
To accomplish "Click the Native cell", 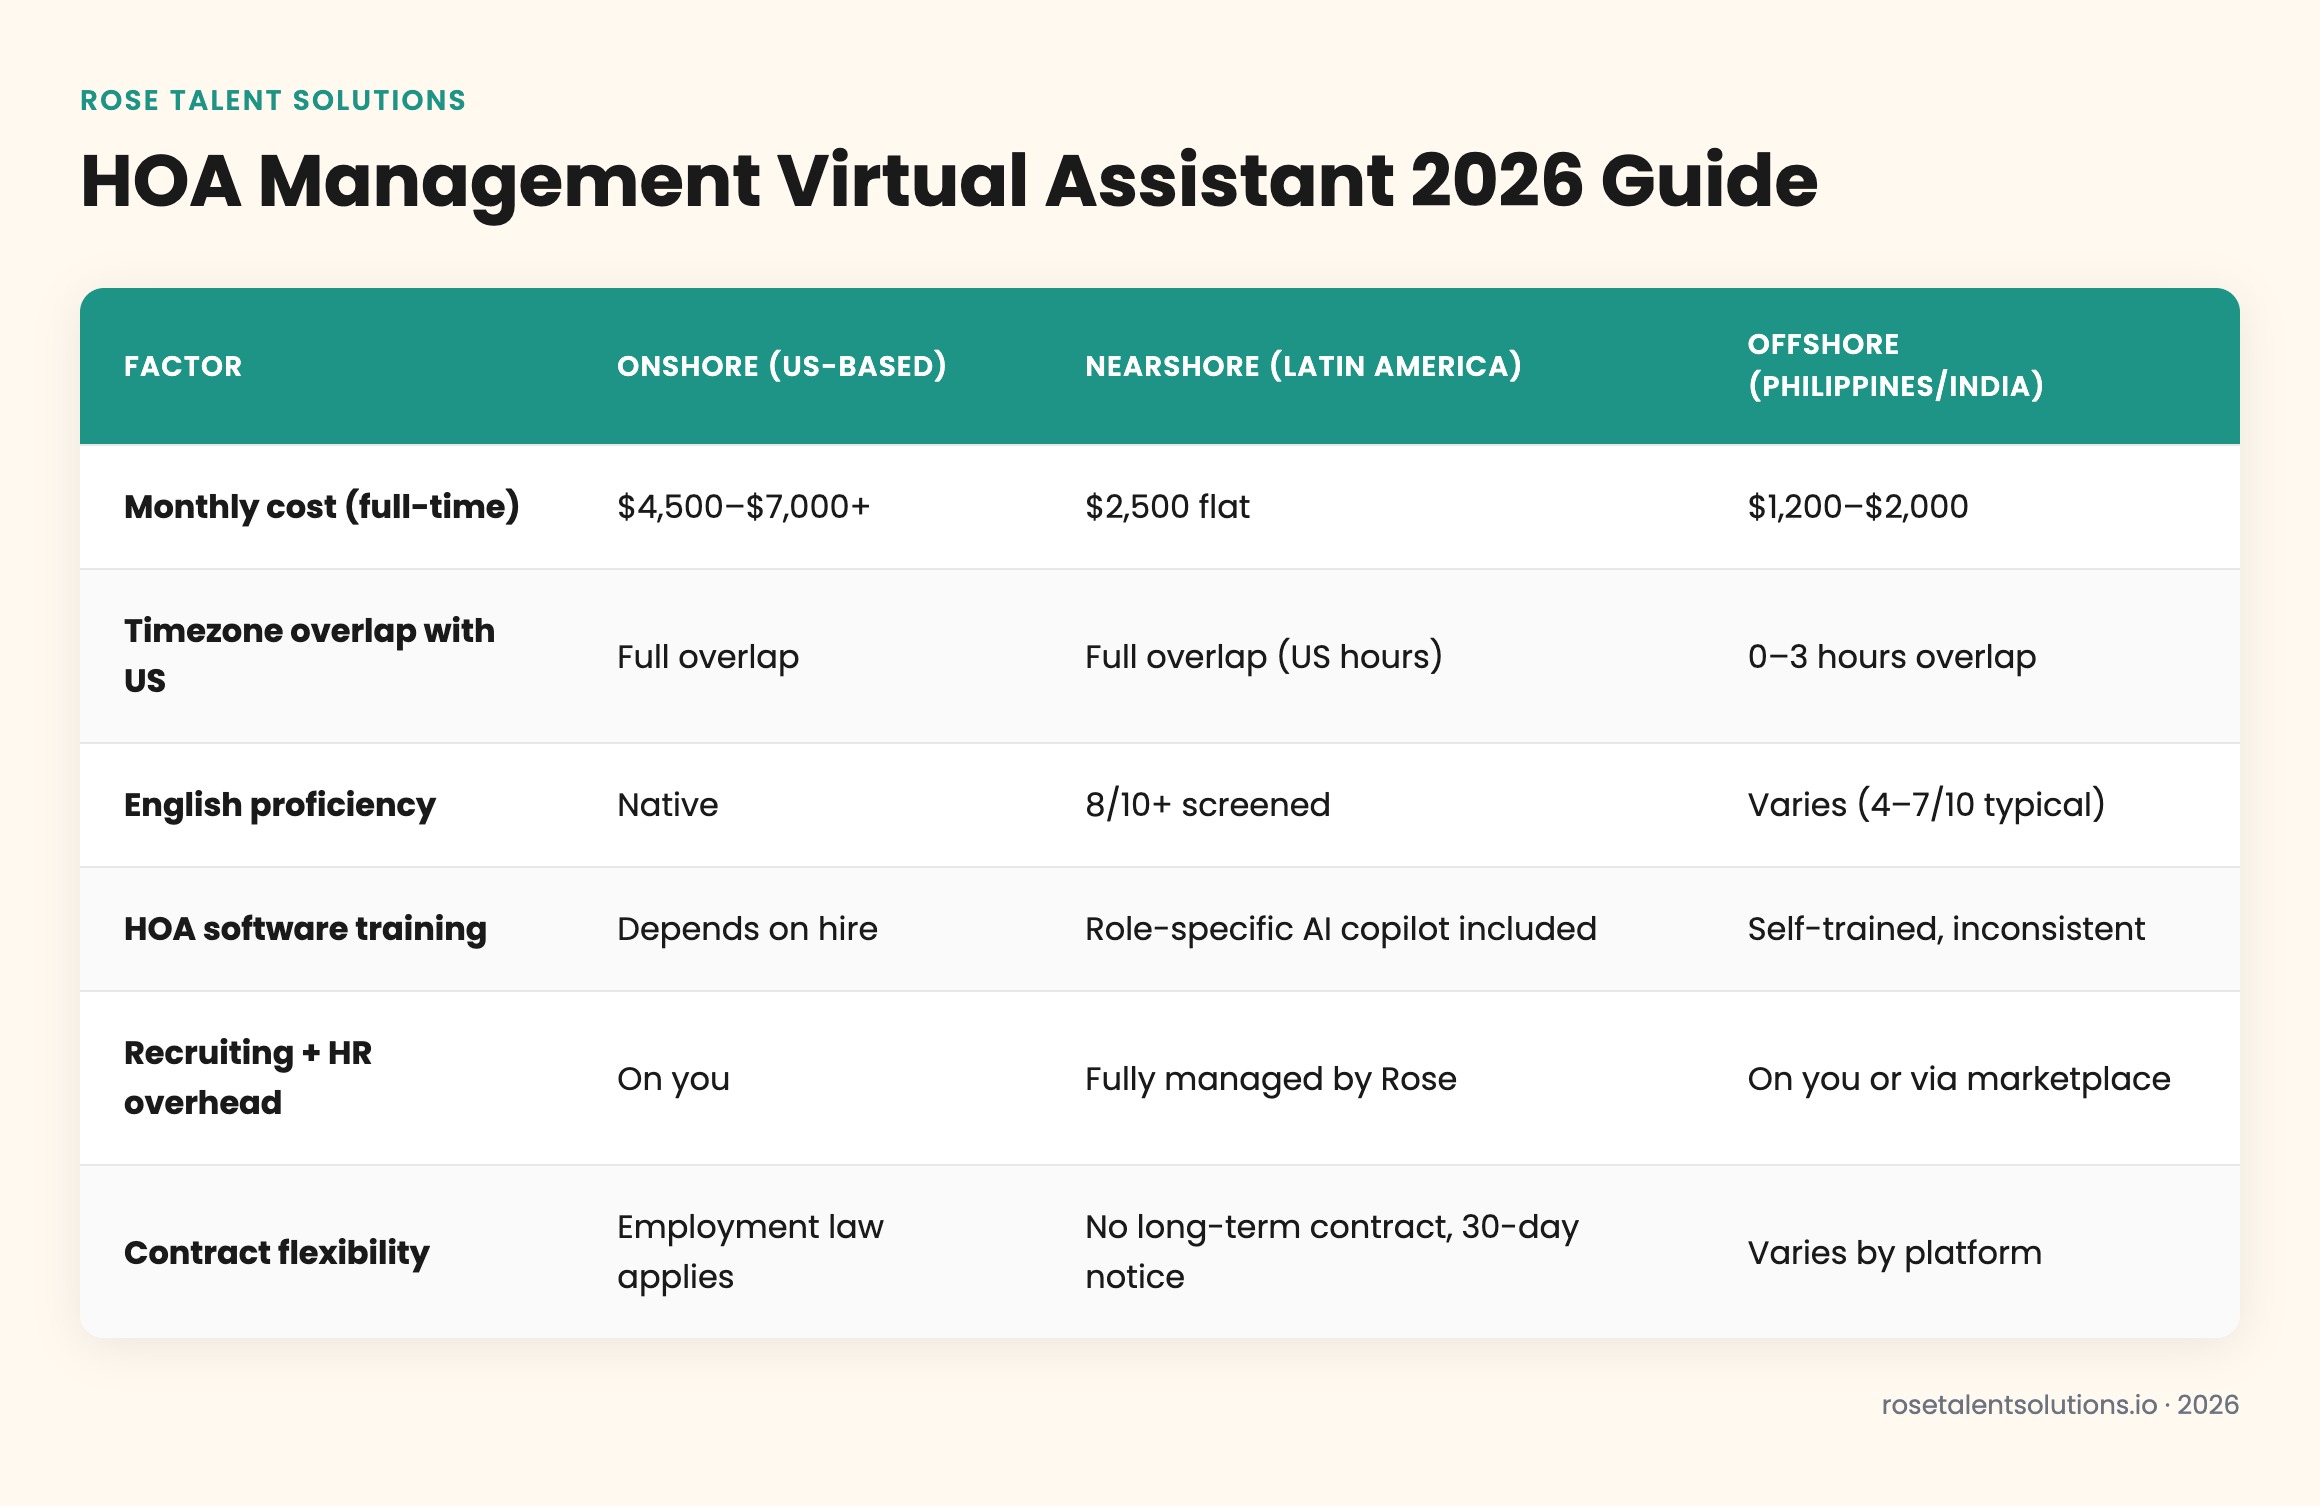I will (668, 805).
